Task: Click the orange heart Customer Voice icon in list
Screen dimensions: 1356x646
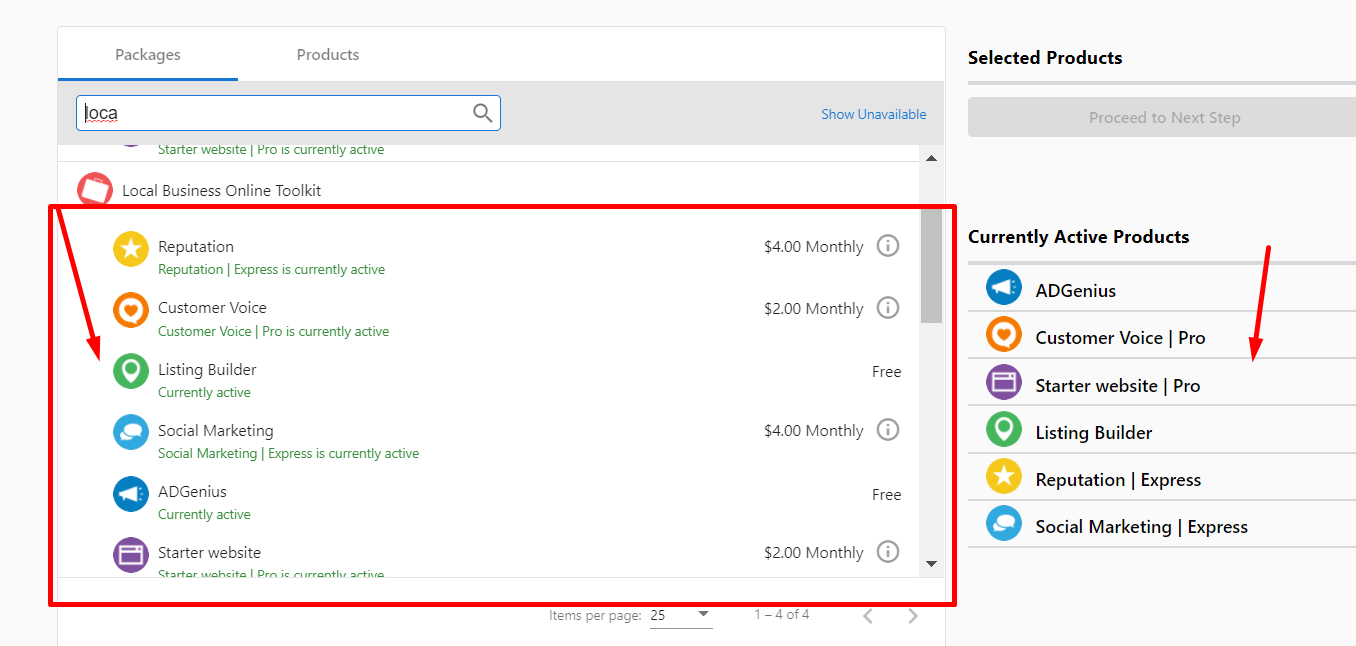Action: pos(131,310)
